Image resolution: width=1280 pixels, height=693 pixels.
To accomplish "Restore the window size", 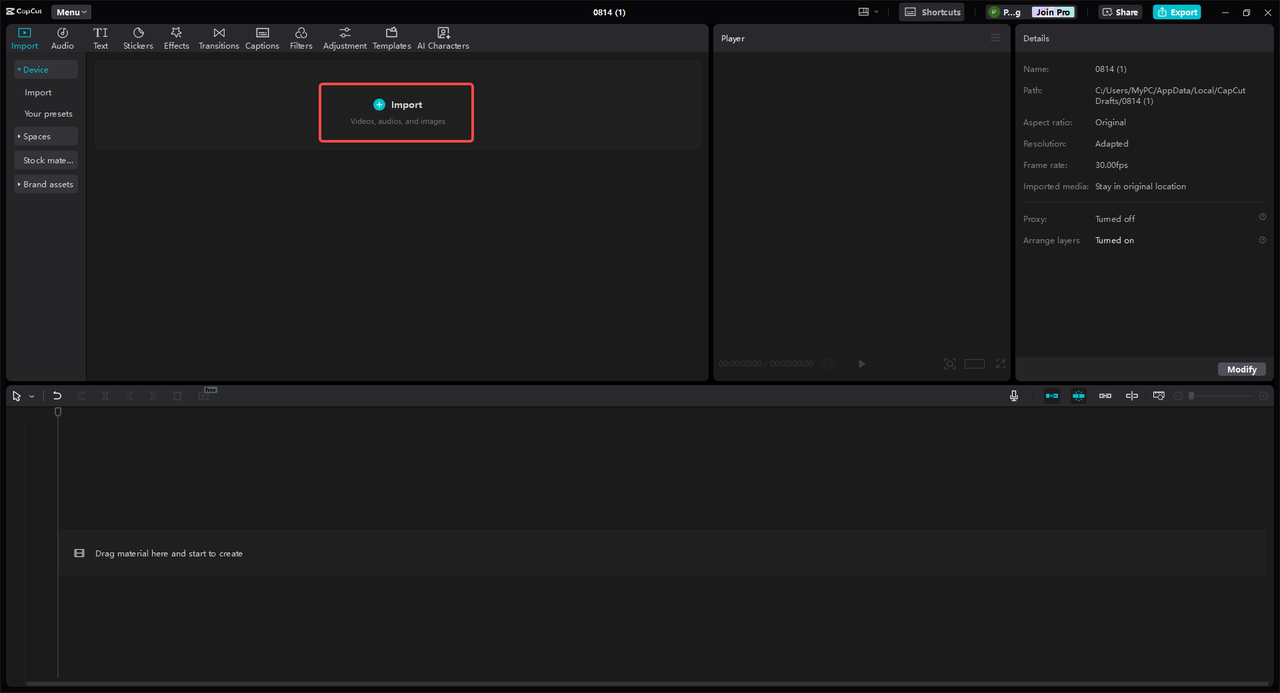I will click(1246, 12).
